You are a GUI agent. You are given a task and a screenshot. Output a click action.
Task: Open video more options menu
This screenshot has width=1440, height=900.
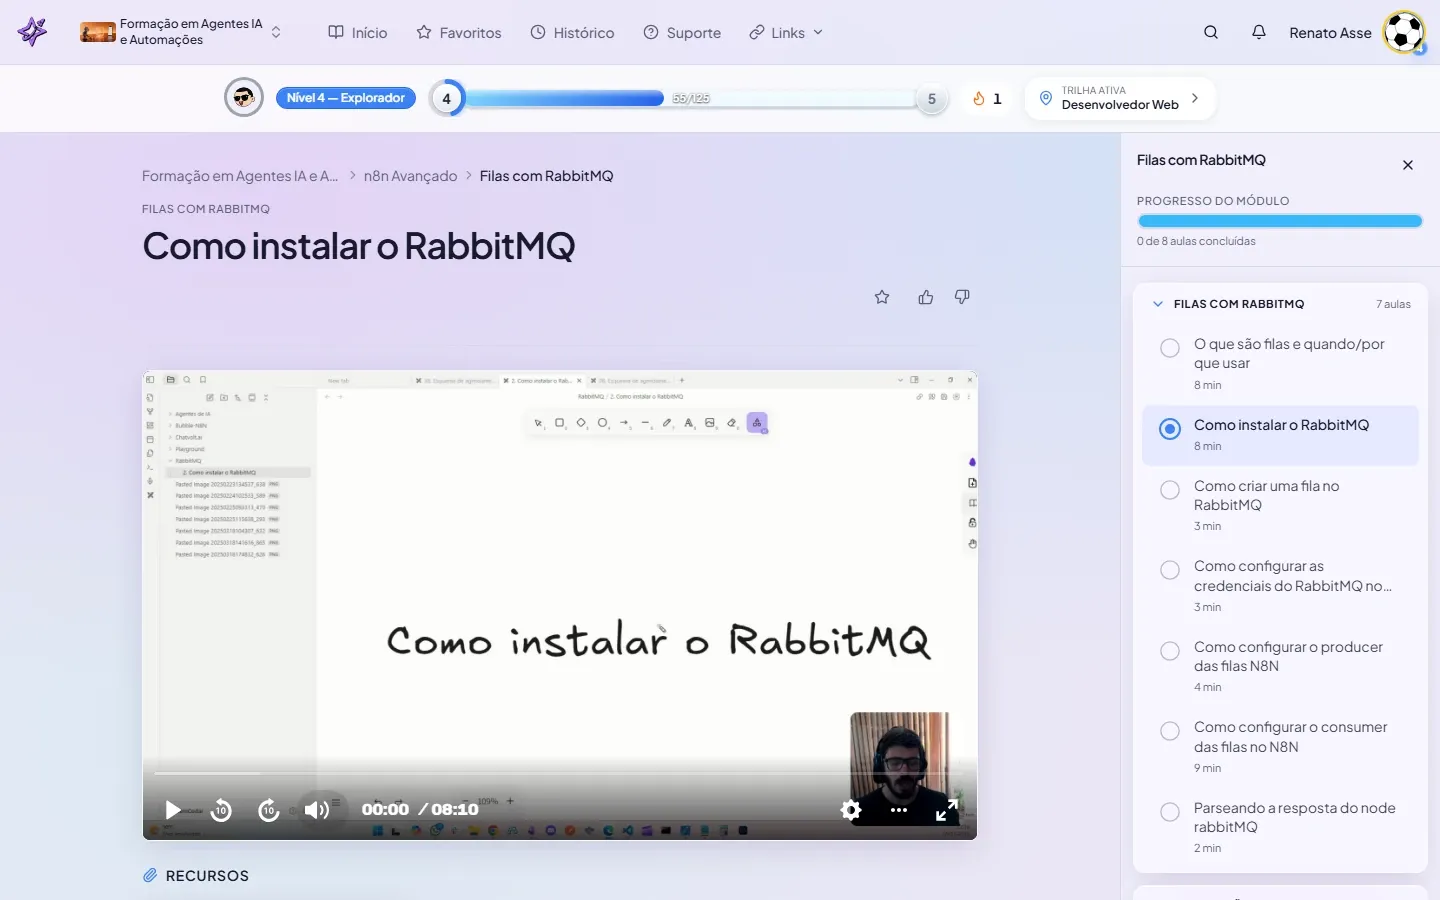tap(899, 810)
